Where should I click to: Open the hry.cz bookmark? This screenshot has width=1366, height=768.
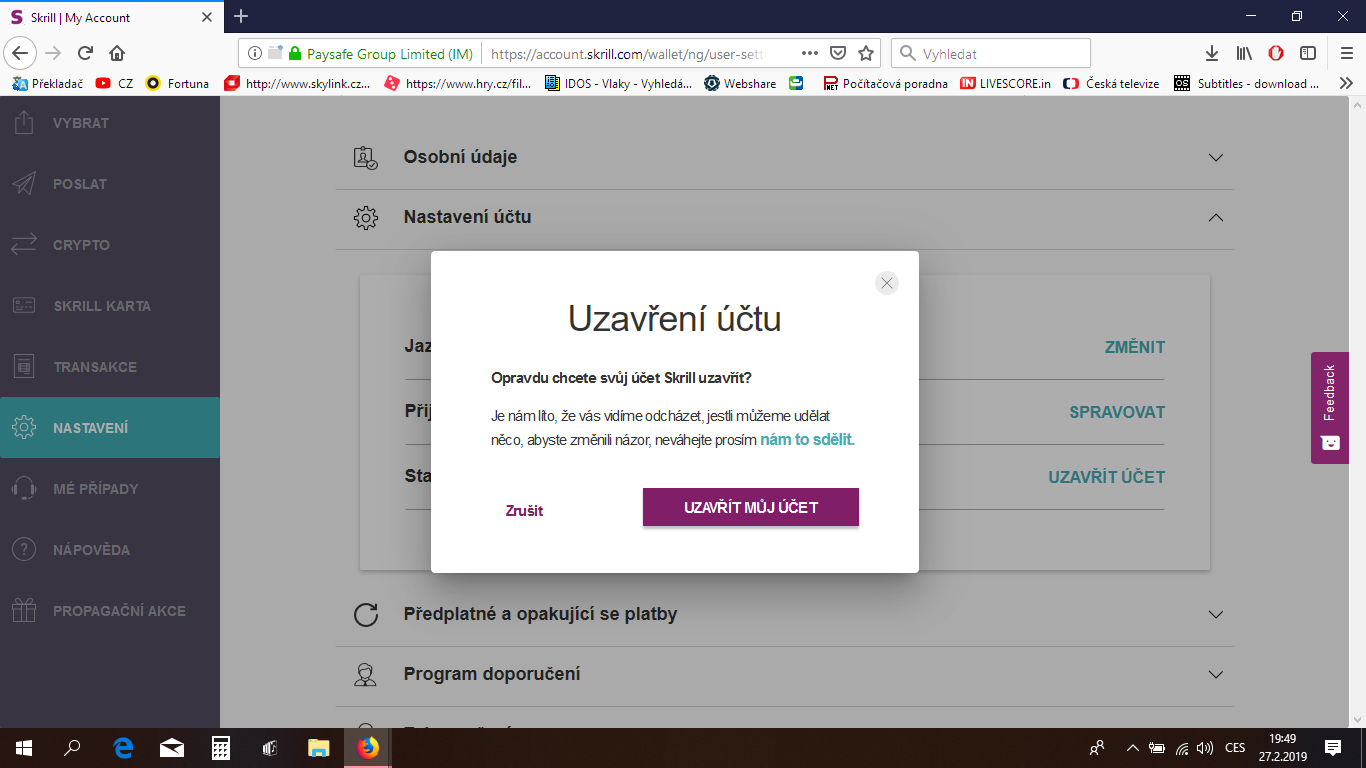click(459, 84)
